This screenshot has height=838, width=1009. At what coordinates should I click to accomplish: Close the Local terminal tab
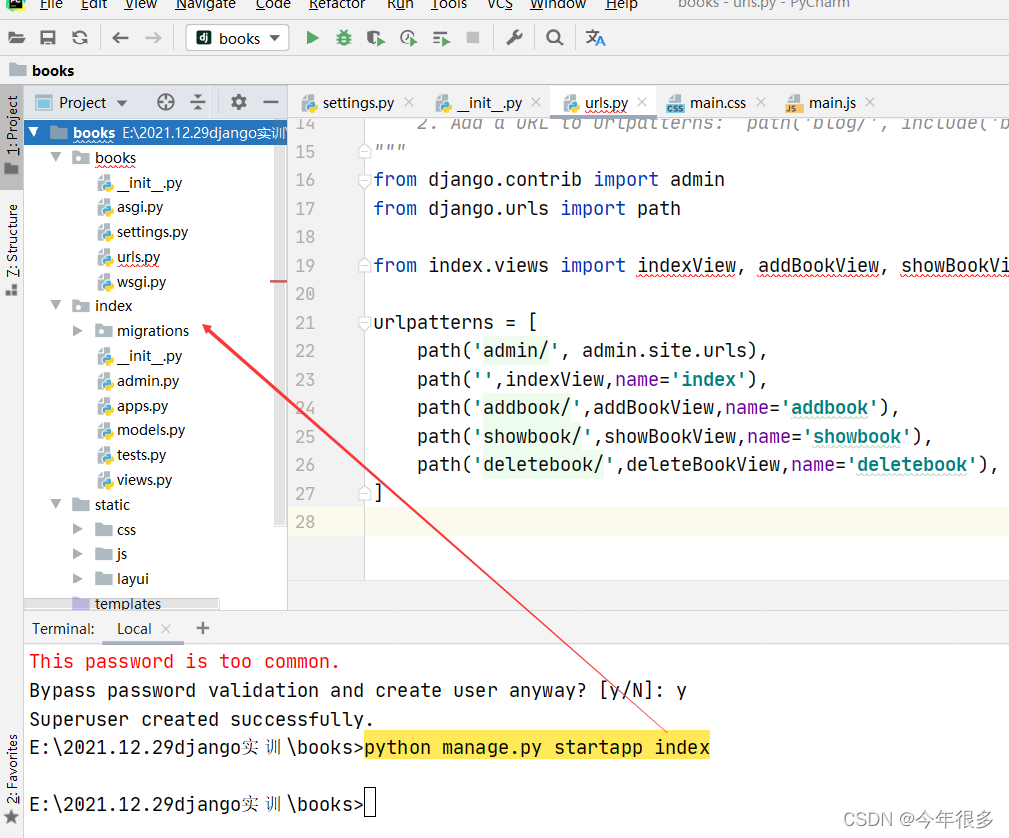pos(165,629)
